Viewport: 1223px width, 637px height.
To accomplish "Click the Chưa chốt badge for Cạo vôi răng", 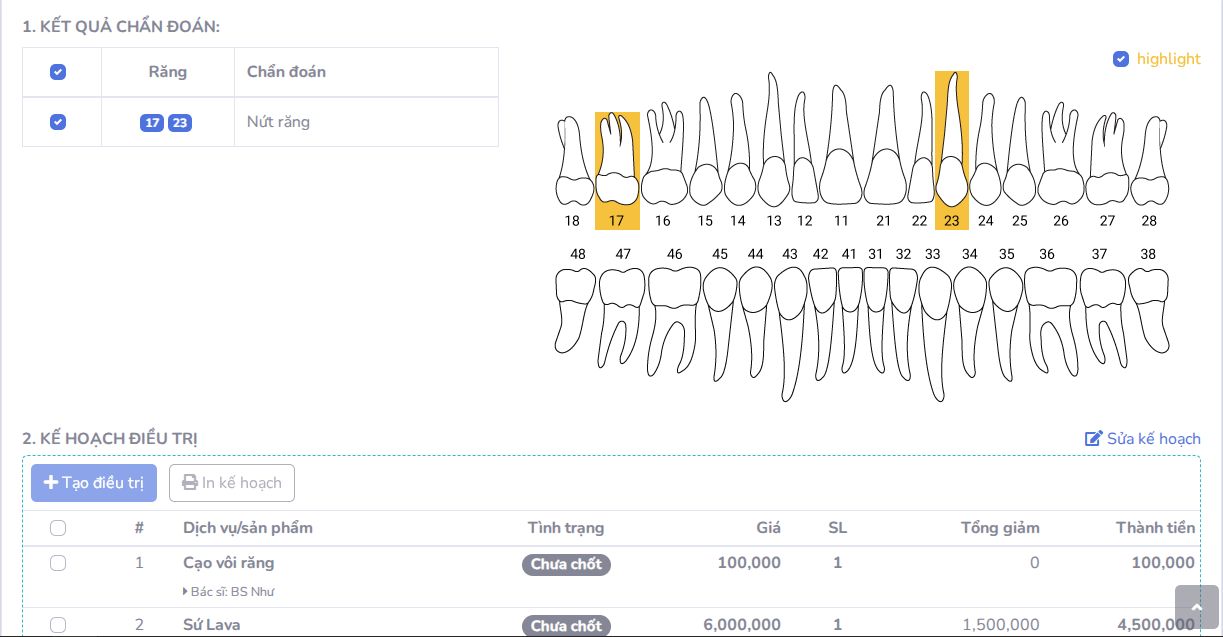I will pyautogui.click(x=566, y=564).
